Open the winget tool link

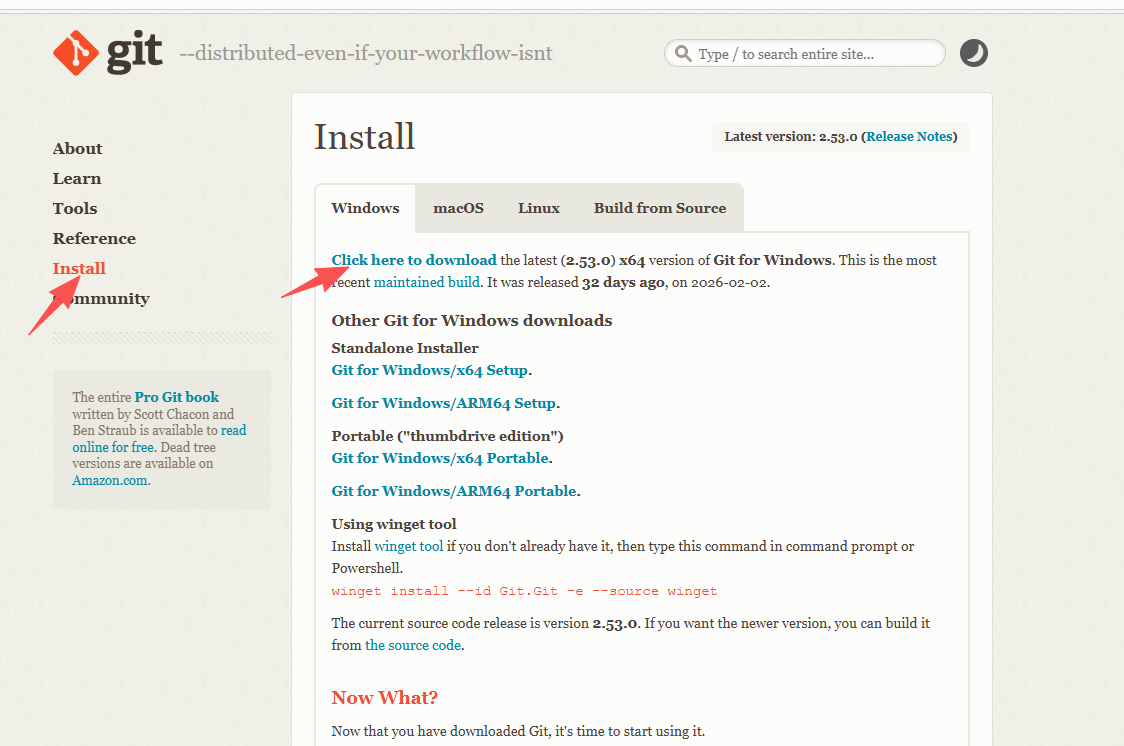409,547
